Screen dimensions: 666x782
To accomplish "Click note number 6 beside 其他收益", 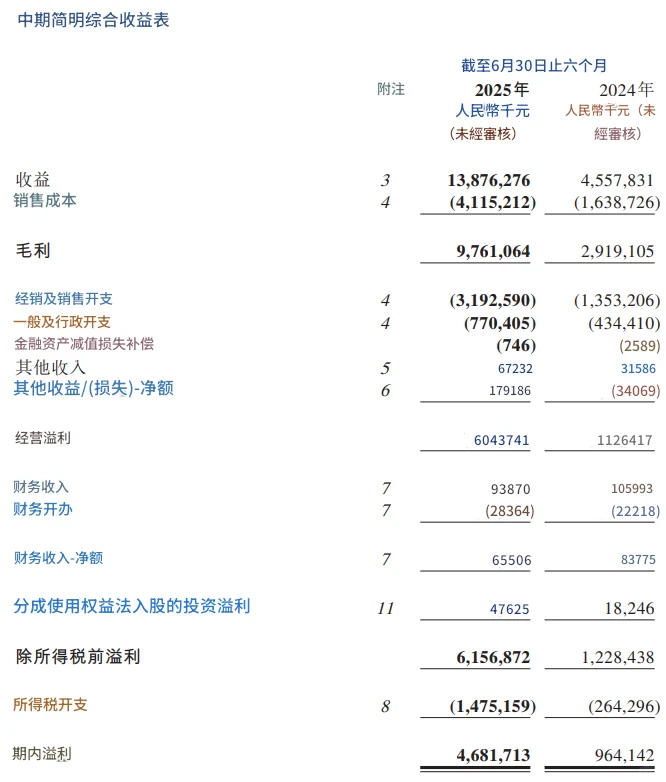I will (385, 391).
